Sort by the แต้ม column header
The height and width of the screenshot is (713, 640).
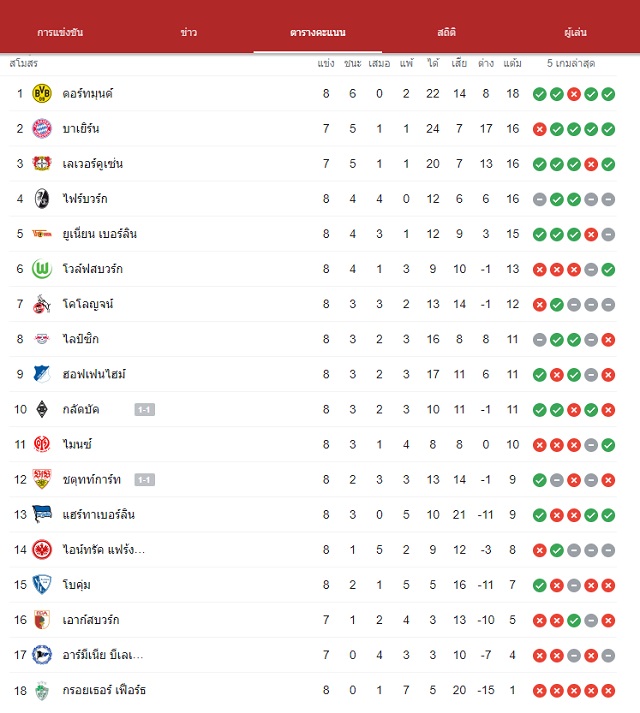pyautogui.click(x=512, y=63)
